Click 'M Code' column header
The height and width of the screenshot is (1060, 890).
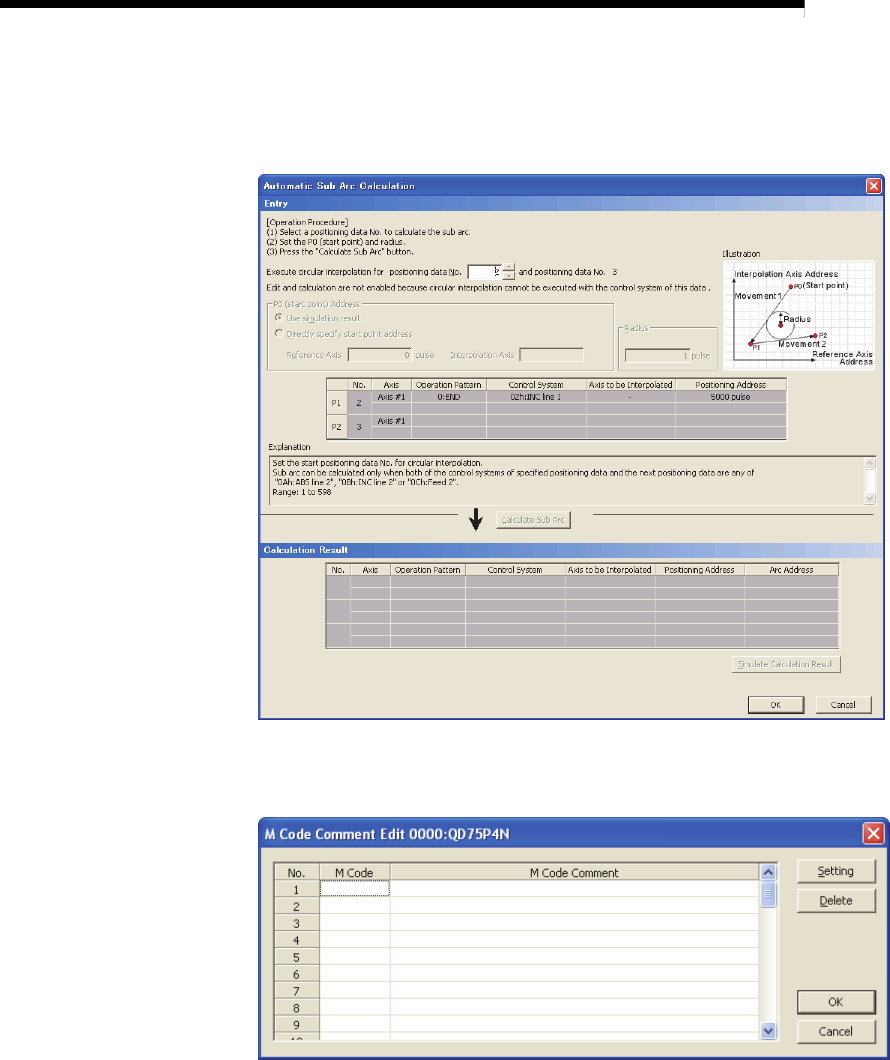354,873
